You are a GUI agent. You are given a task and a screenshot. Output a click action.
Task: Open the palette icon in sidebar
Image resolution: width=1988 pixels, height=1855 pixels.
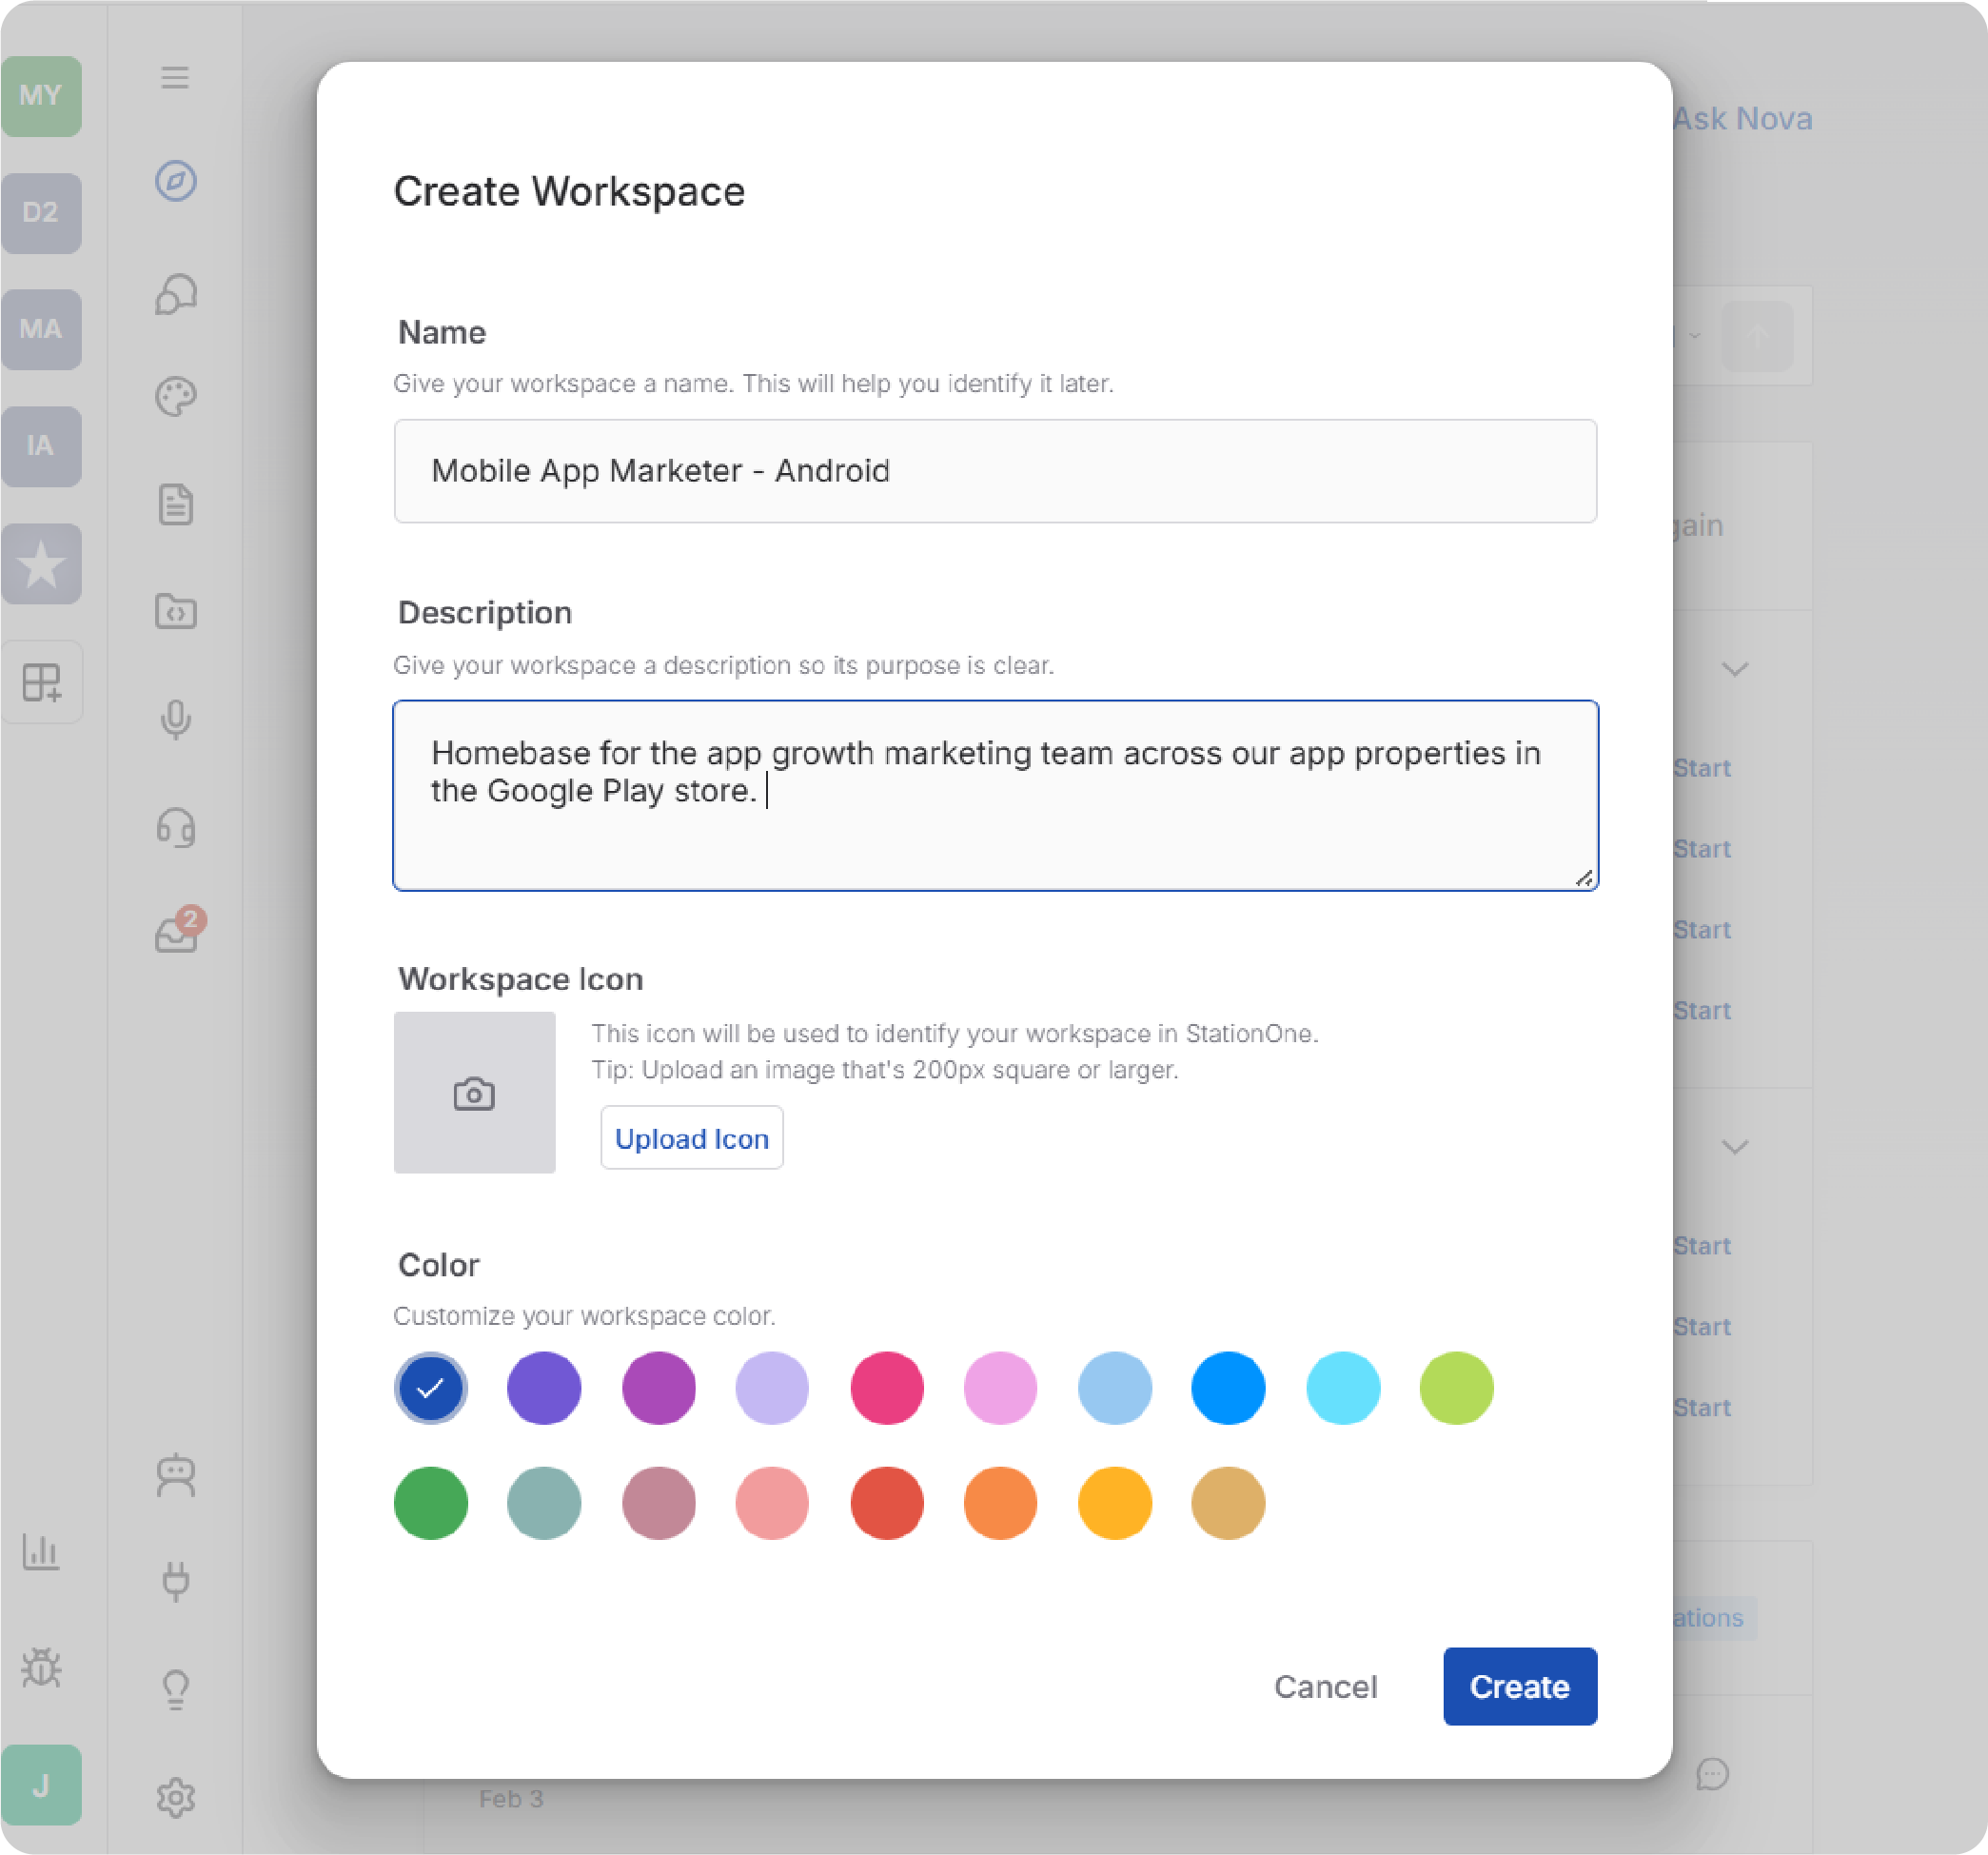[x=175, y=397]
